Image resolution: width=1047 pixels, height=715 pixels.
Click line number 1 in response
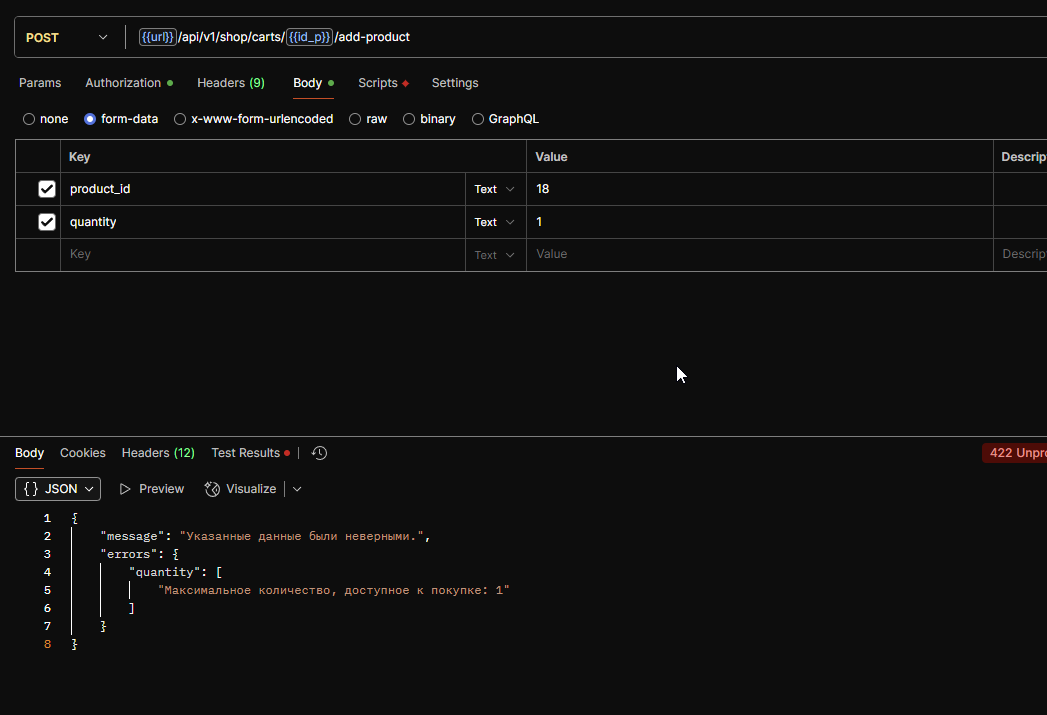[x=47, y=518]
